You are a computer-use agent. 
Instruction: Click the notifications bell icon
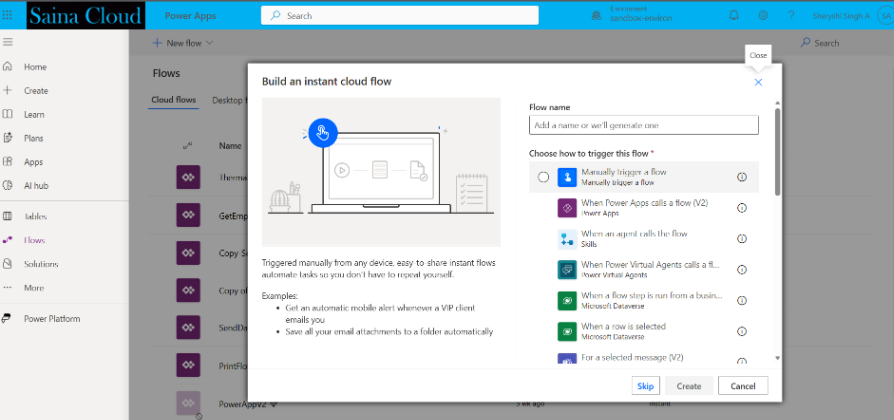pos(734,15)
